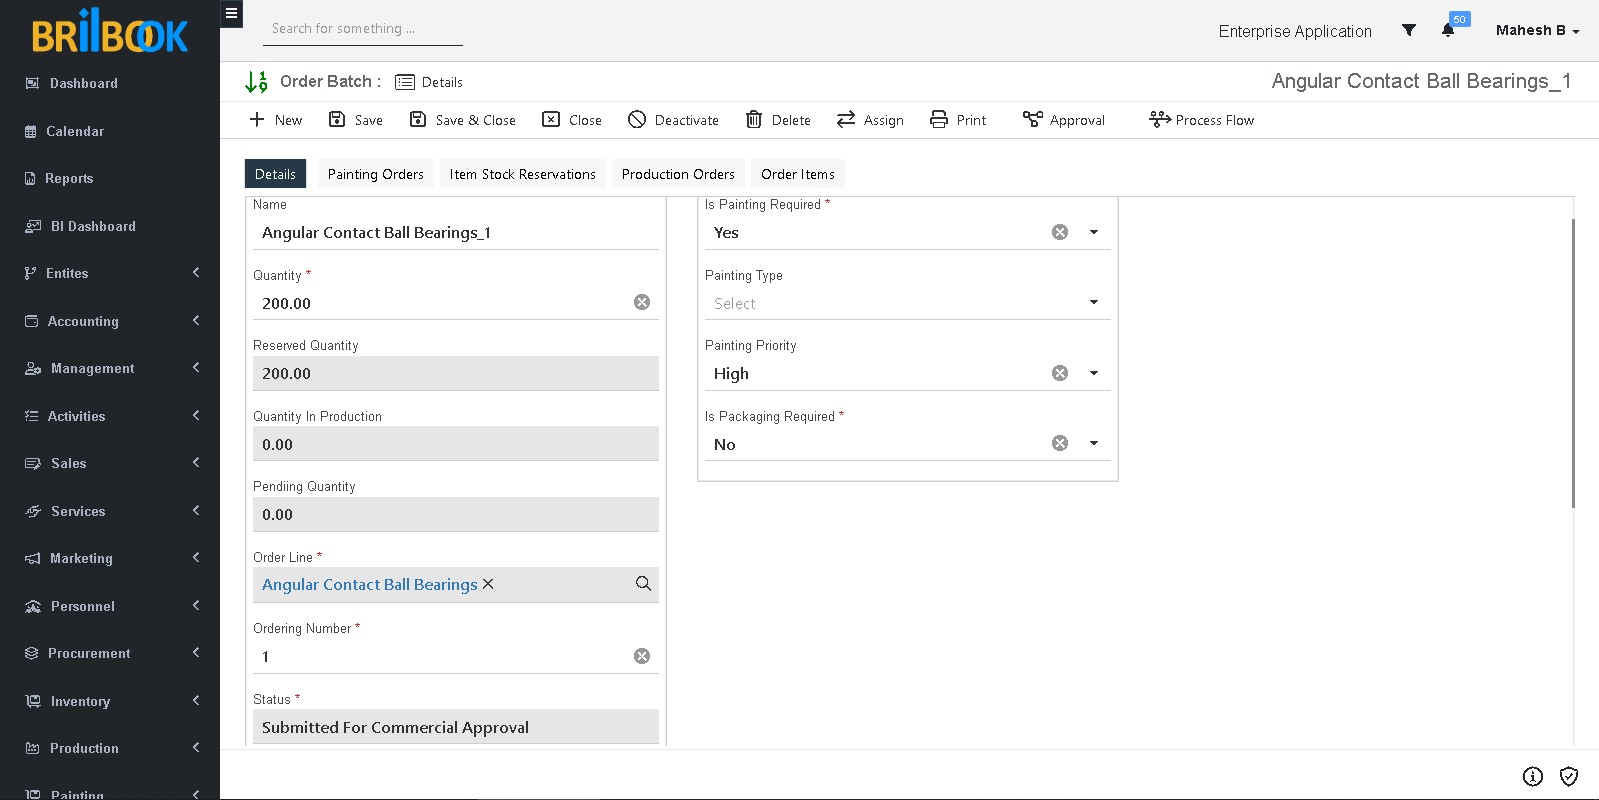1599x800 pixels.
Task: Click the info icon at bottom right
Action: pos(1532,776)
